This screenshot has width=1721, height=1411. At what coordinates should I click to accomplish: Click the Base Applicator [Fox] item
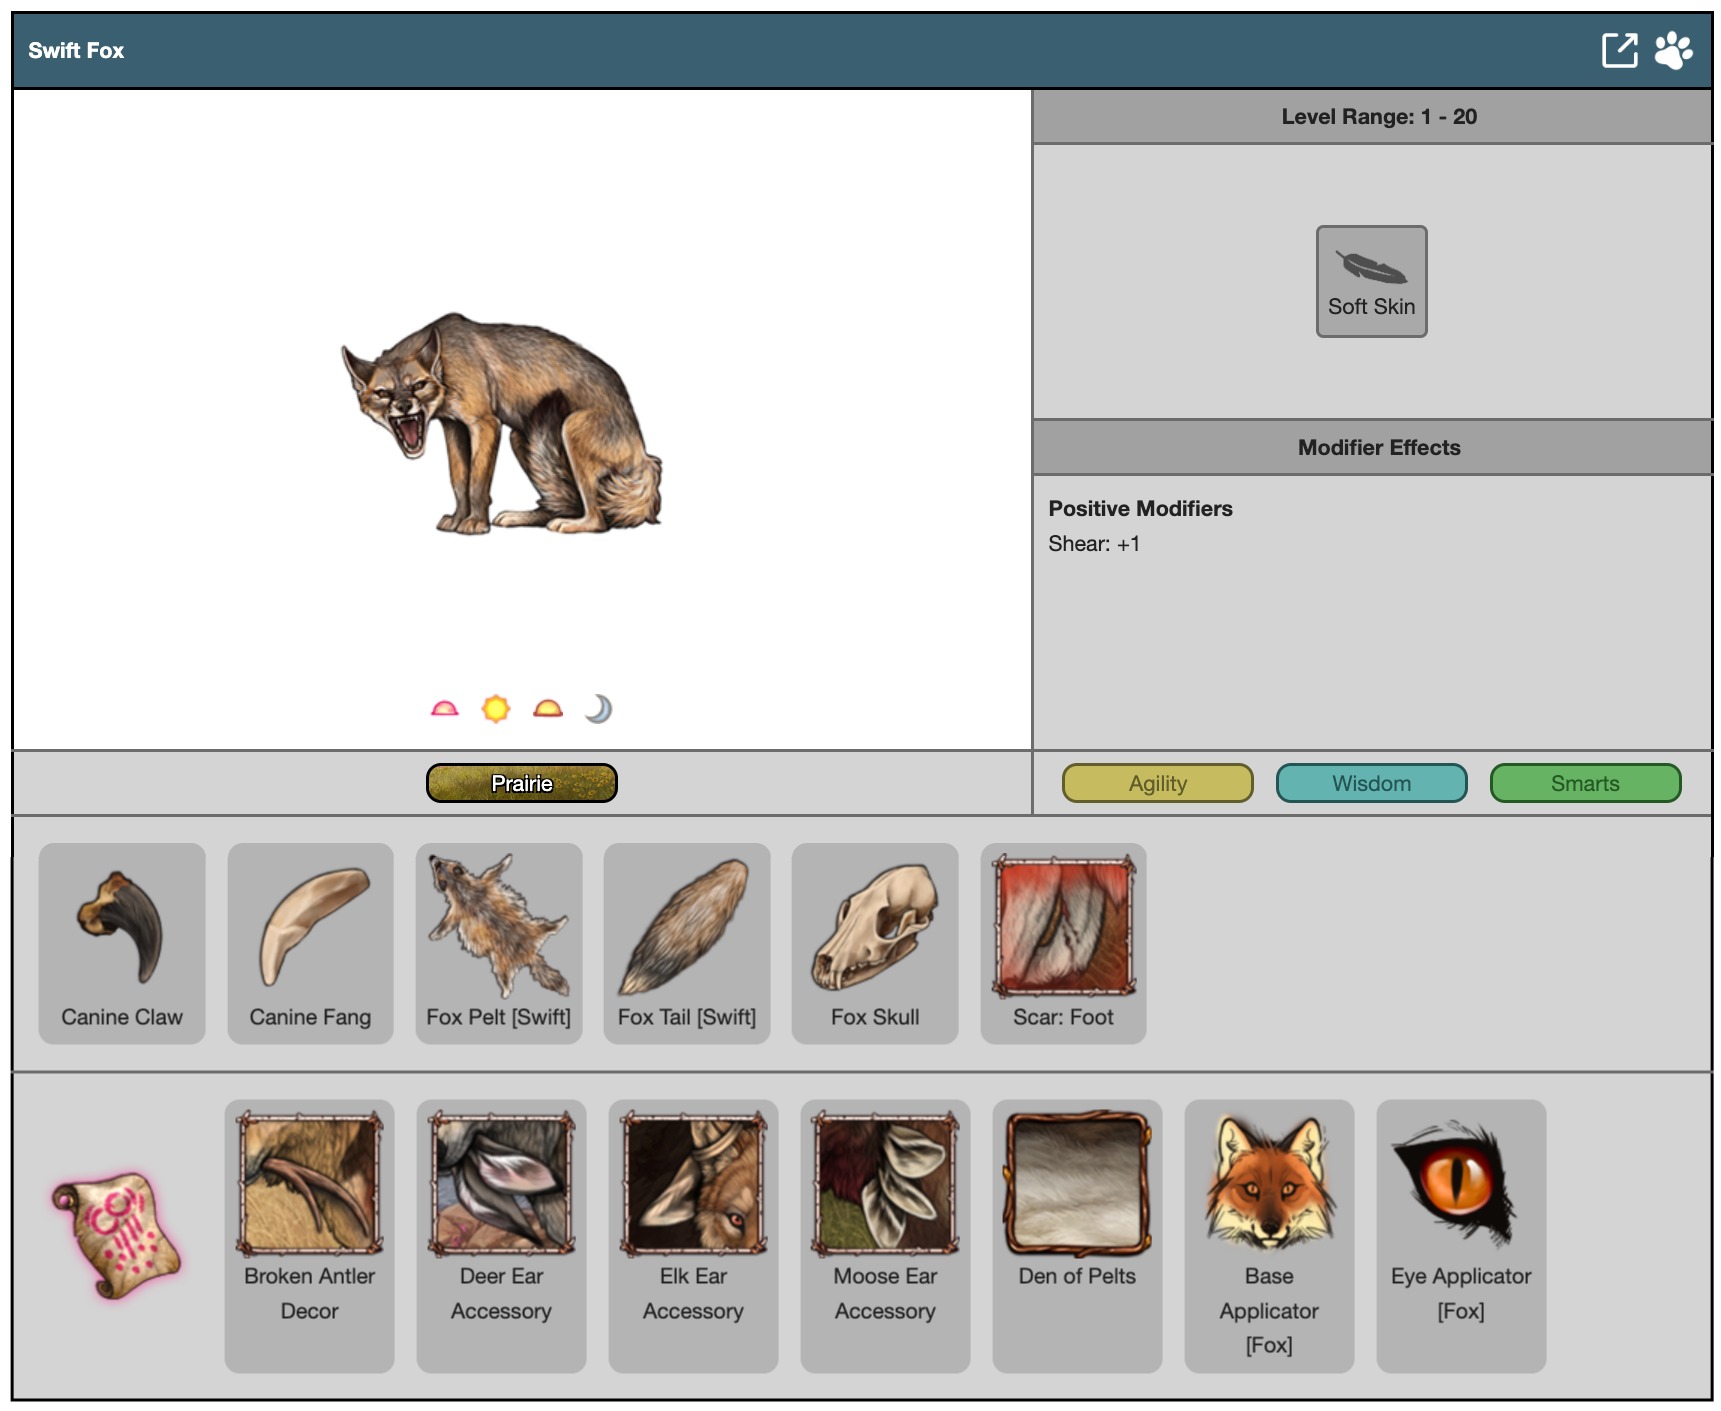[x=1269, y=1234]
